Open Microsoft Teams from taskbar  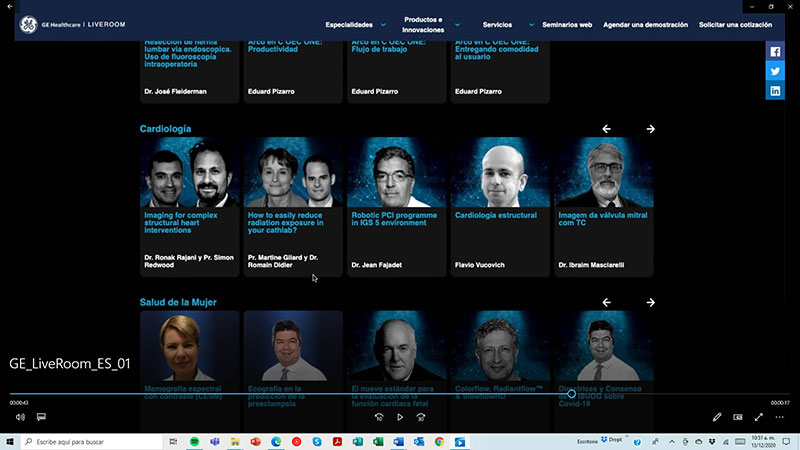[215, 442]
